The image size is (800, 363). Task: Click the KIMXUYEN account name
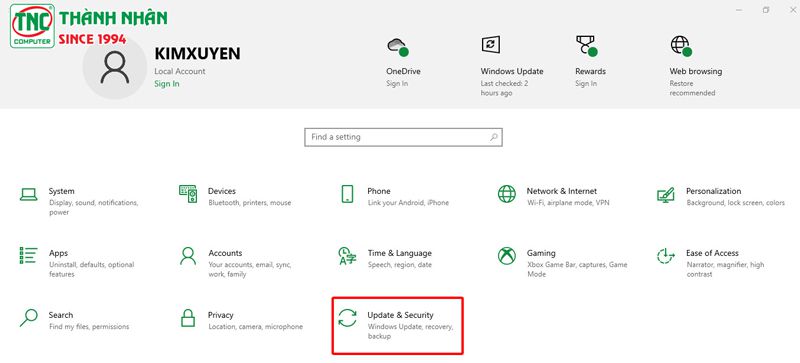click(x=197, y=54)
